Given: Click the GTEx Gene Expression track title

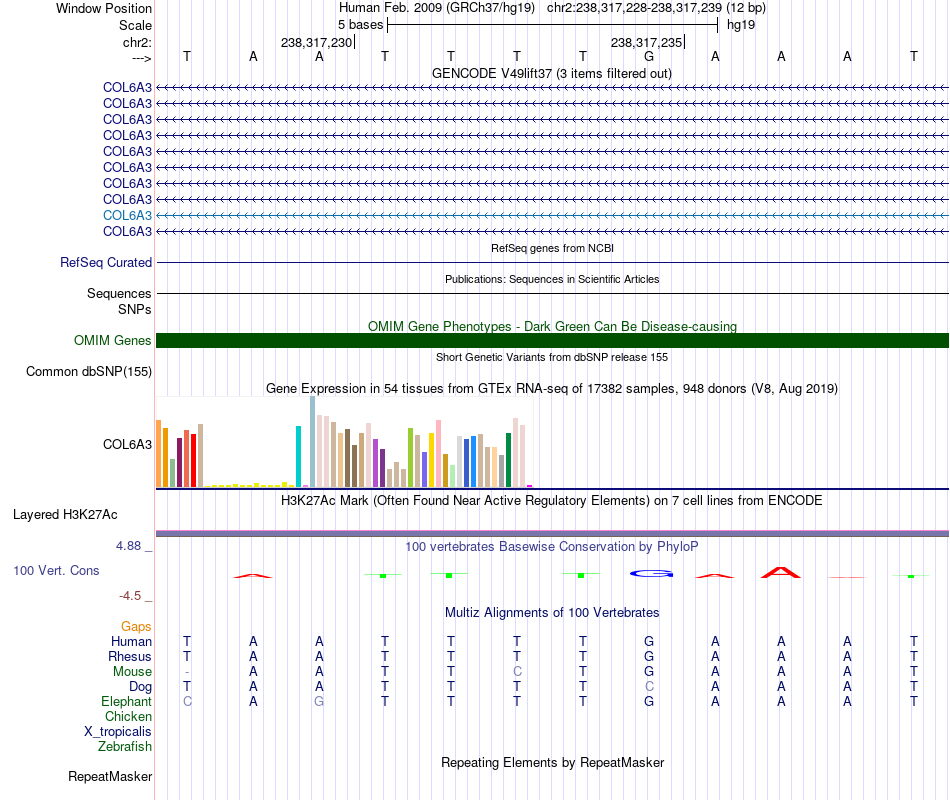Looking at the screenshot, I should coord(552,388).
